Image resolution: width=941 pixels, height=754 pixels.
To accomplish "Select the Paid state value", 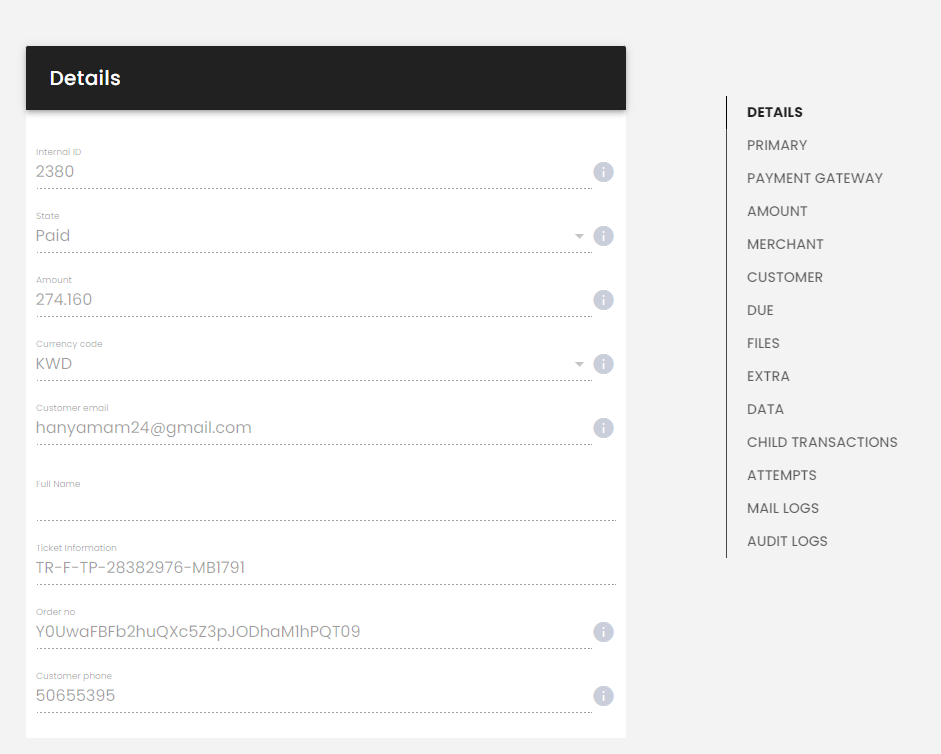I will click(53, 235).
